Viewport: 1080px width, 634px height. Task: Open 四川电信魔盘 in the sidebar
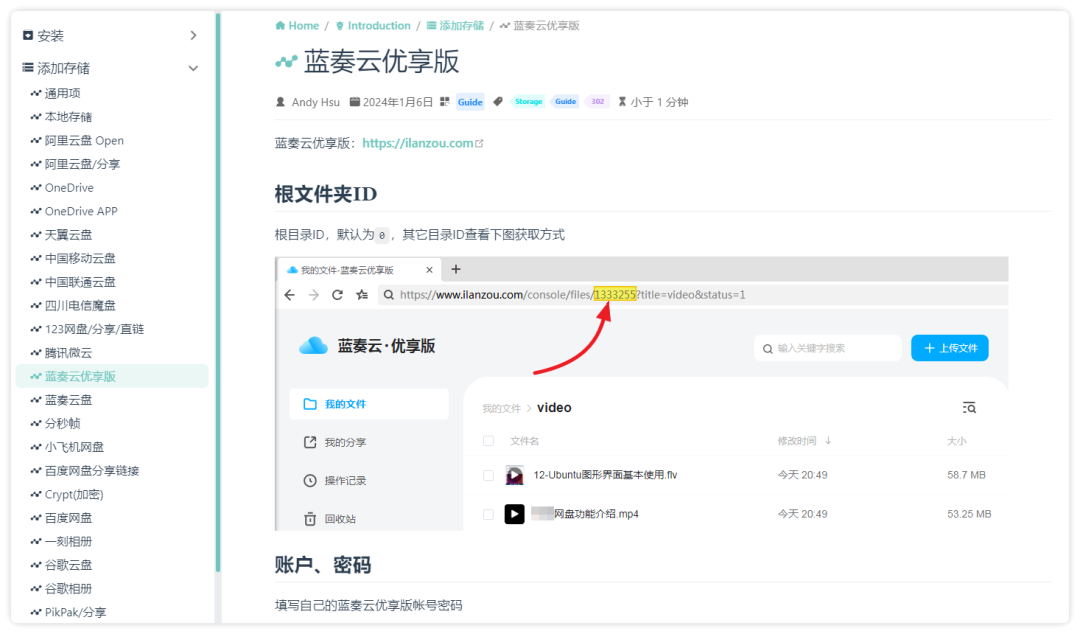pos(112,305)
